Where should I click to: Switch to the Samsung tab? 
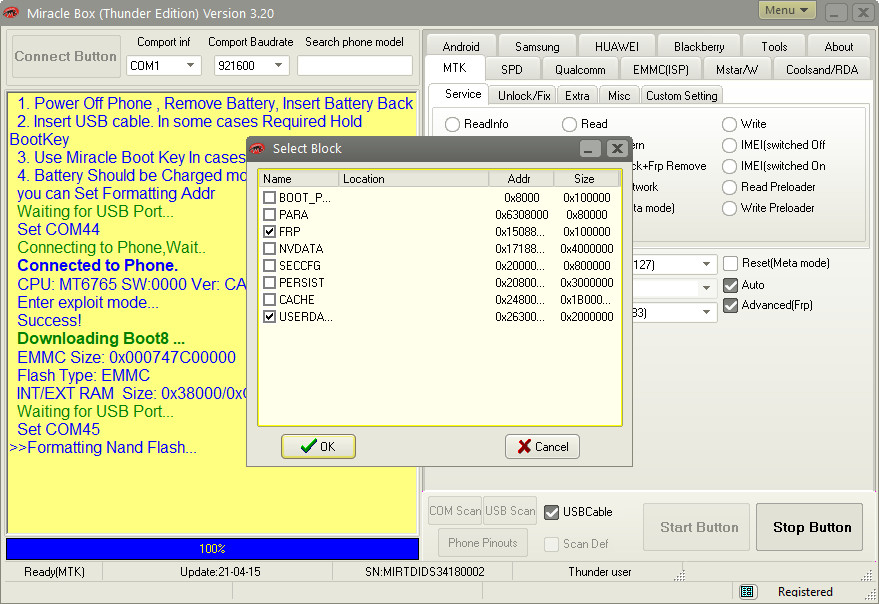537,47
